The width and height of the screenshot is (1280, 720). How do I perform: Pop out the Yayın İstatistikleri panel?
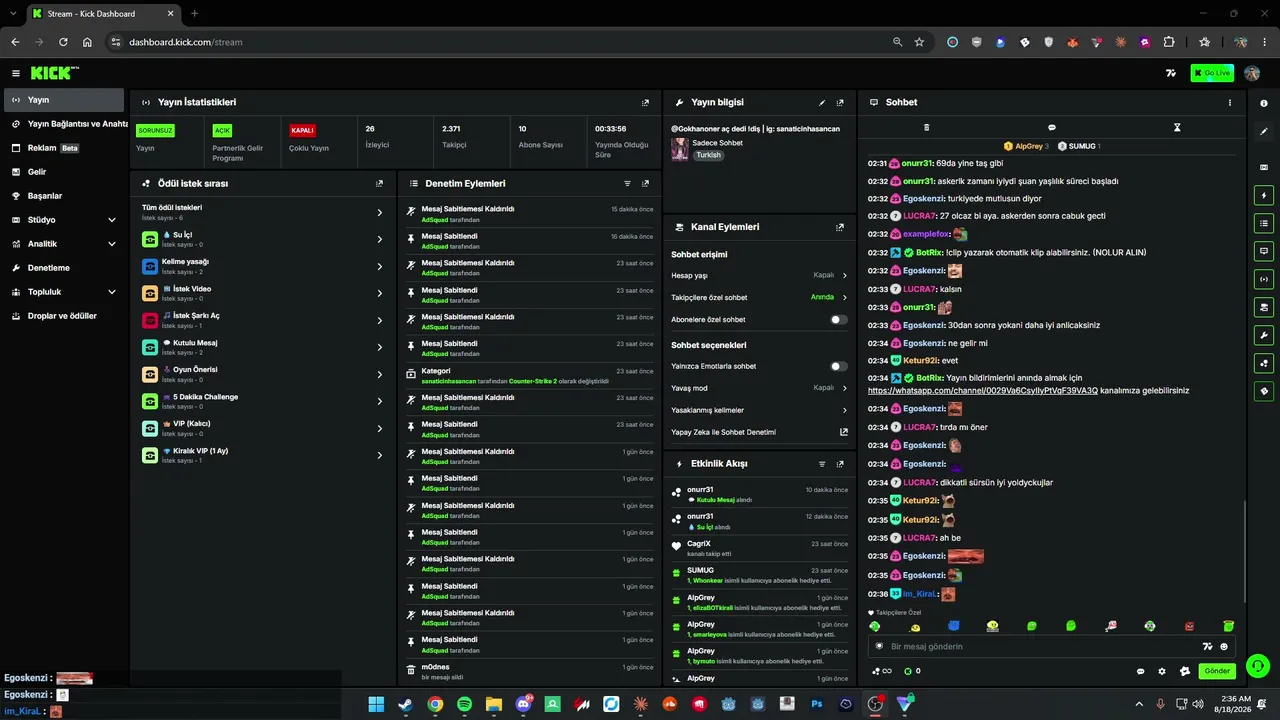[x=645, y=102]
